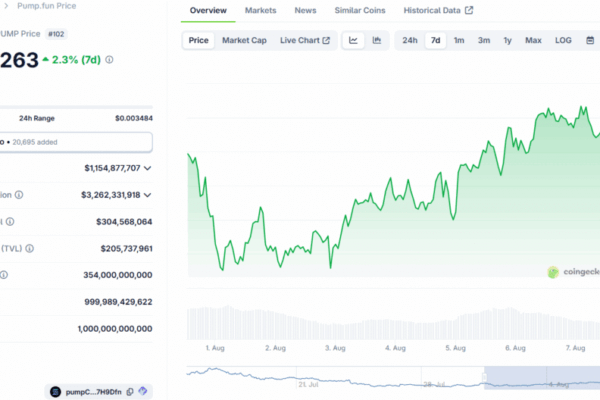Click the portfolio box showing 20,695 added
Screen dimensions: 600x400
point(76,142)
